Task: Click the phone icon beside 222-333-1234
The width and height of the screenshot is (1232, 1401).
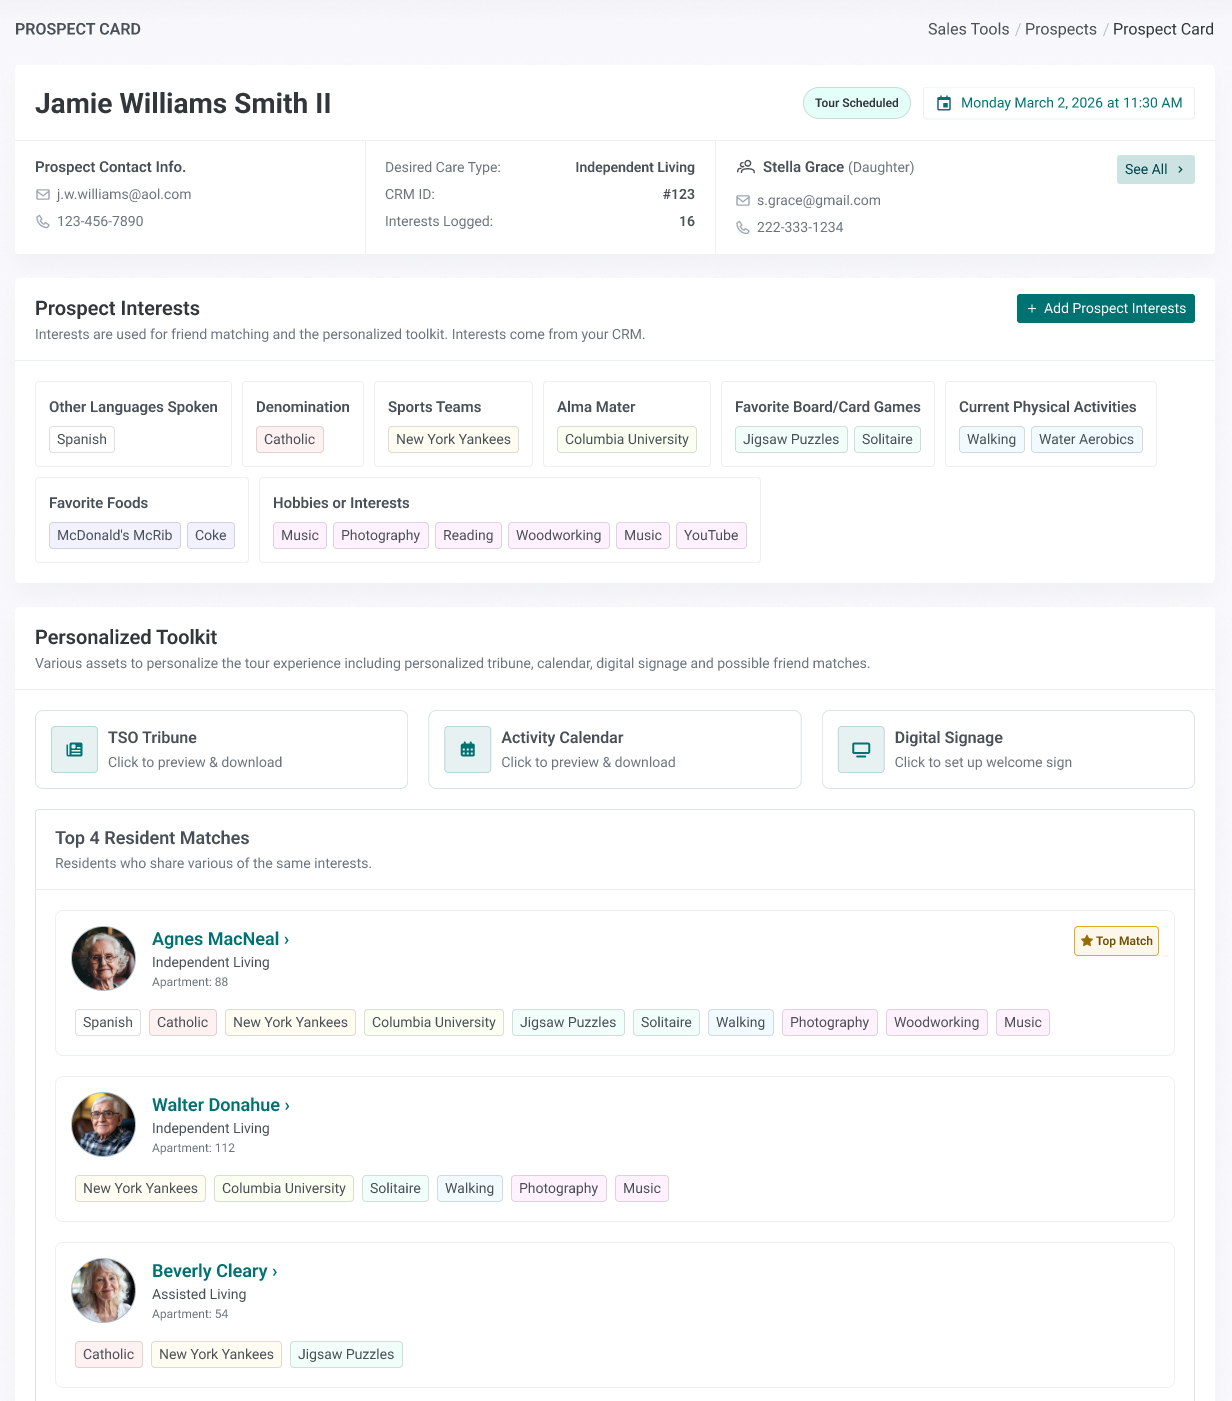Action: [743, 228]
